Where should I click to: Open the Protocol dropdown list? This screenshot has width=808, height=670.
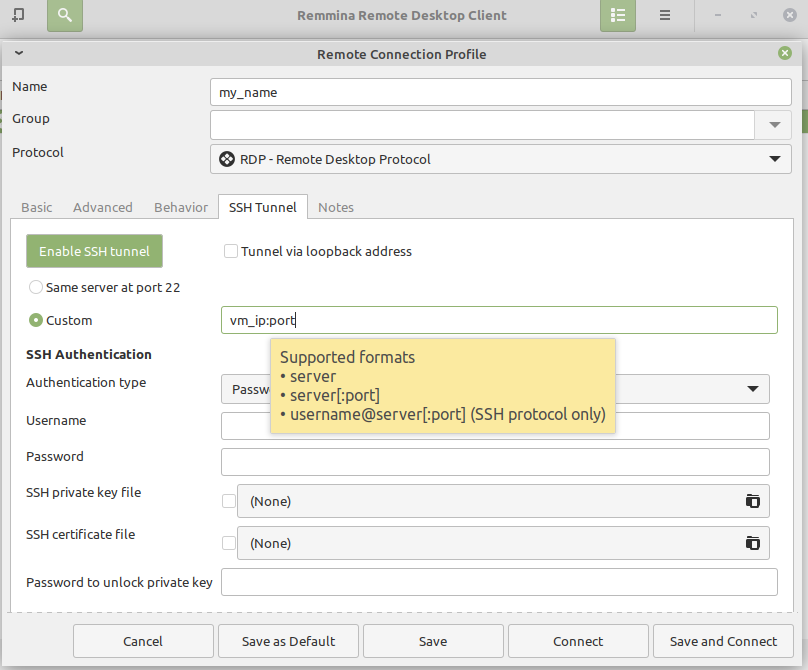pos(500,159)
